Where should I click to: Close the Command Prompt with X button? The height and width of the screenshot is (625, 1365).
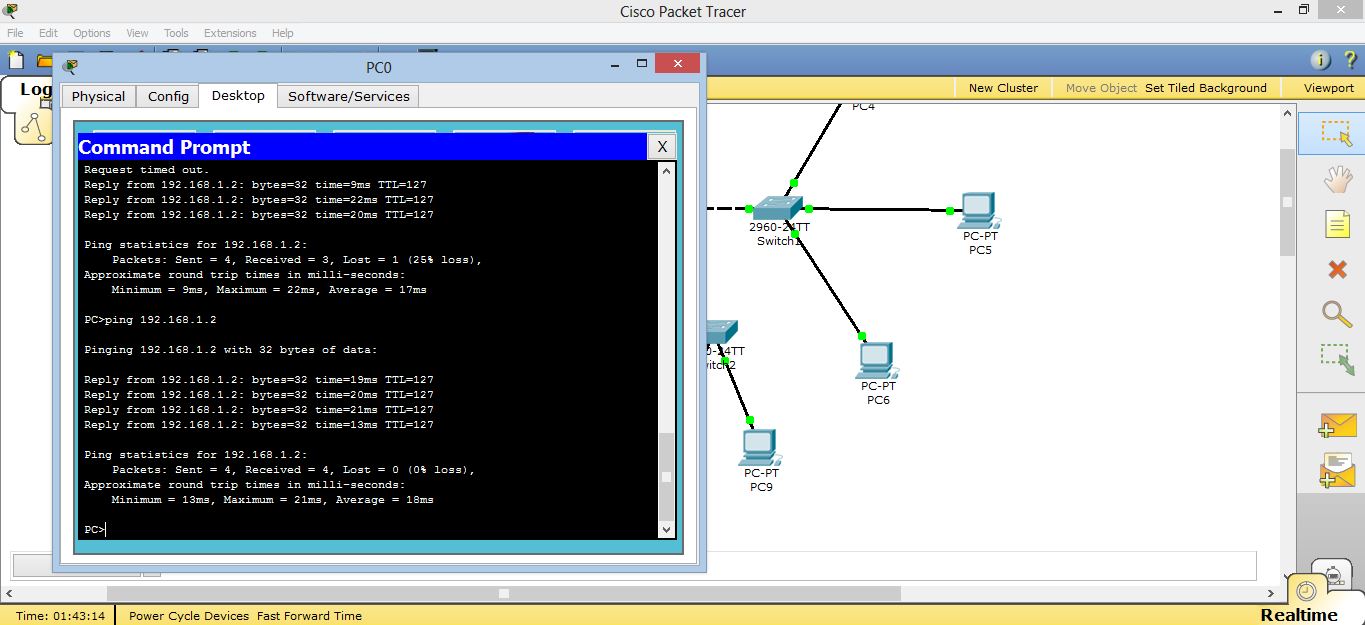661,147
